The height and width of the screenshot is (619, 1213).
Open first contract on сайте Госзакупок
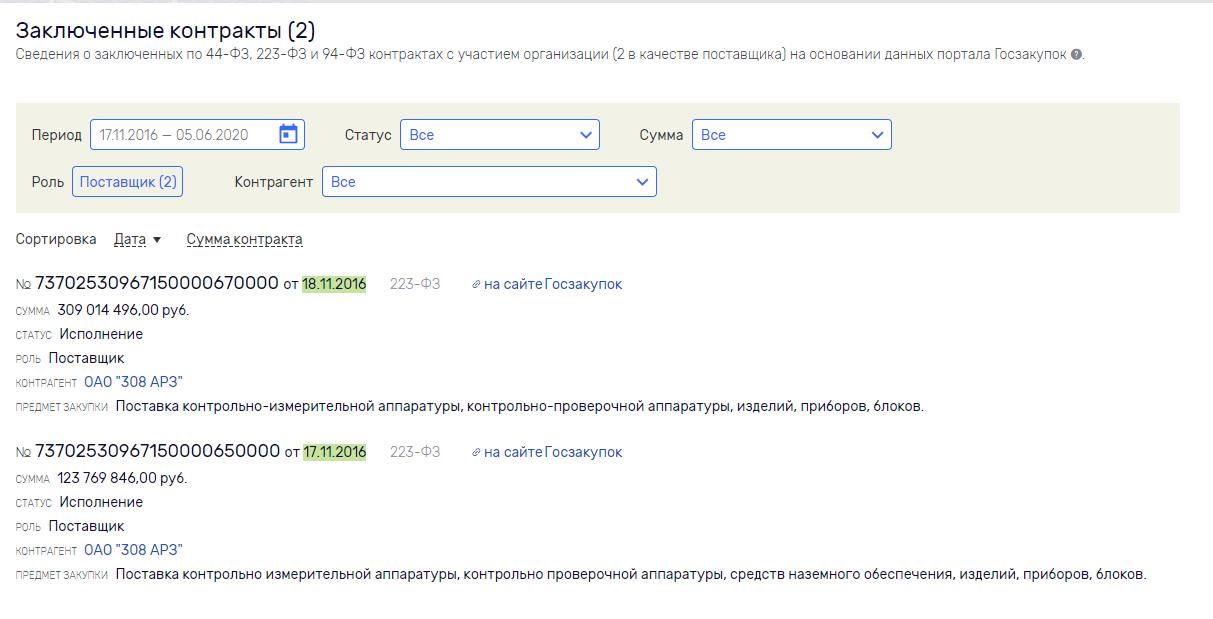click(552, 284)
